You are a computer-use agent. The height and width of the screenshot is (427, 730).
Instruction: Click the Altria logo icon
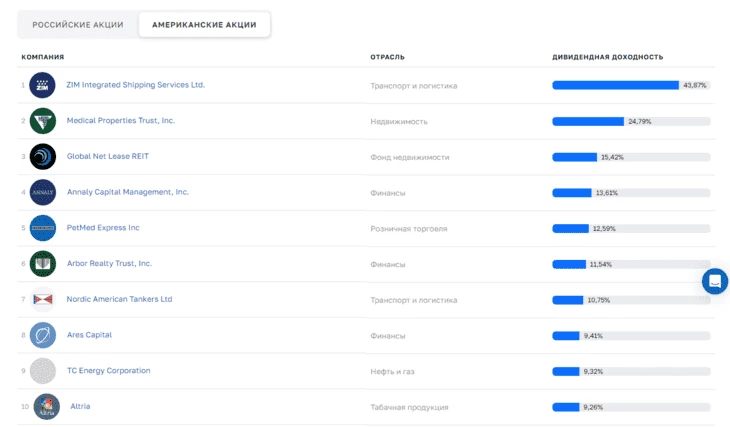[47, 407]
